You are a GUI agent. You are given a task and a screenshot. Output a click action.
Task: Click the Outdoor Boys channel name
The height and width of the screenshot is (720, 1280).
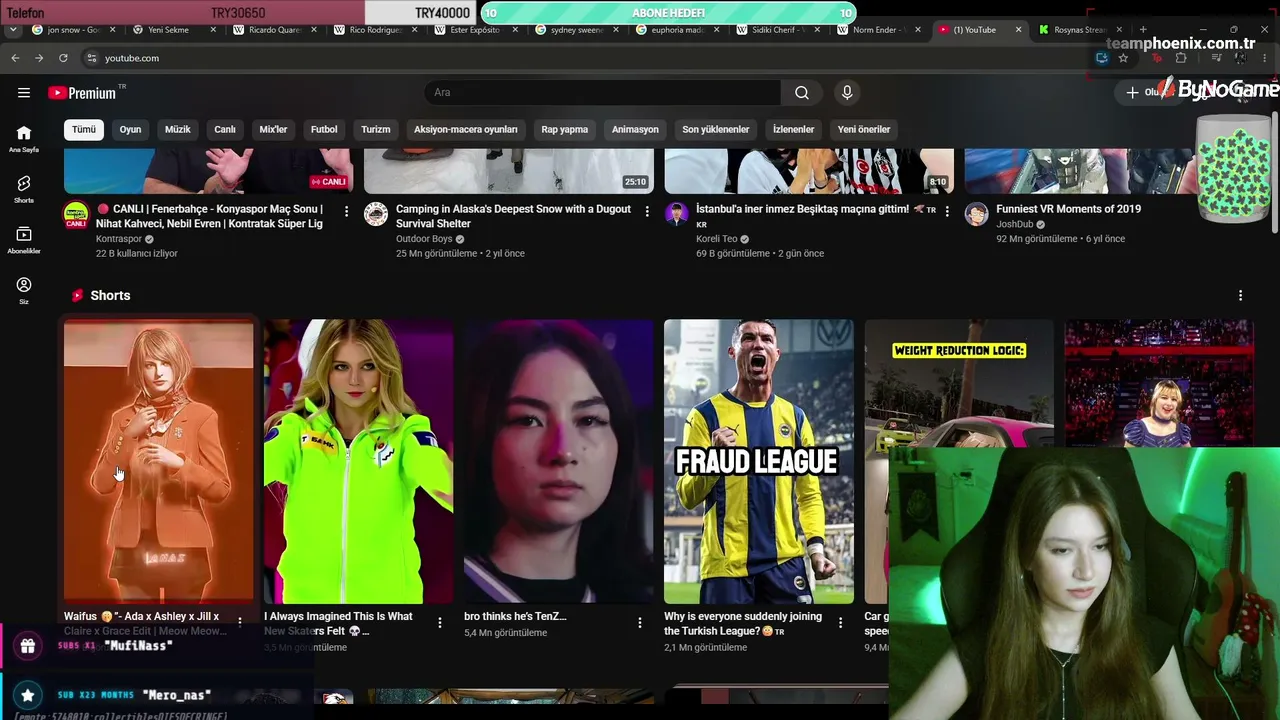[424, 239]
